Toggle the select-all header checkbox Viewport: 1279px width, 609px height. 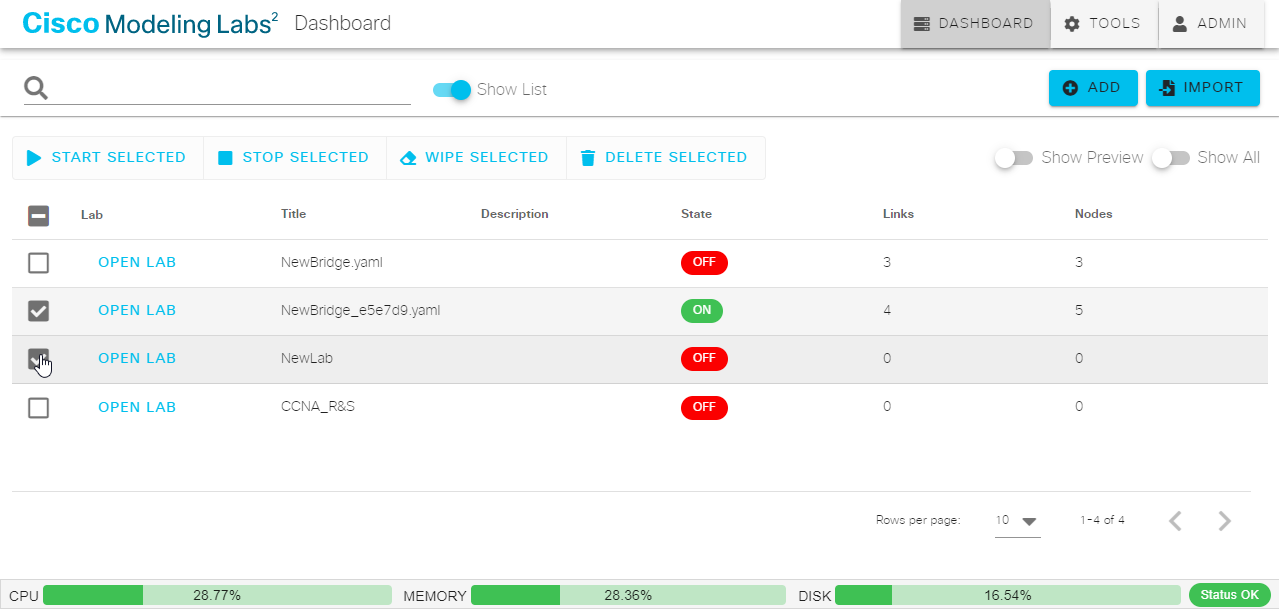pyautogui.click(x=38, y=215)
